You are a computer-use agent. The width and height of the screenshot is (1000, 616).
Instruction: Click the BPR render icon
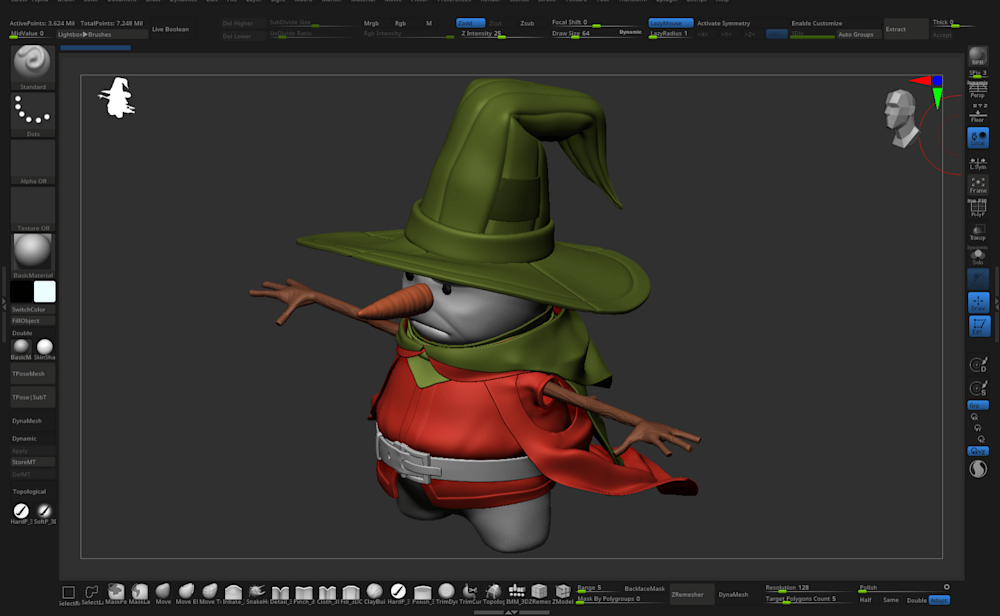click(x=978, y=56)
